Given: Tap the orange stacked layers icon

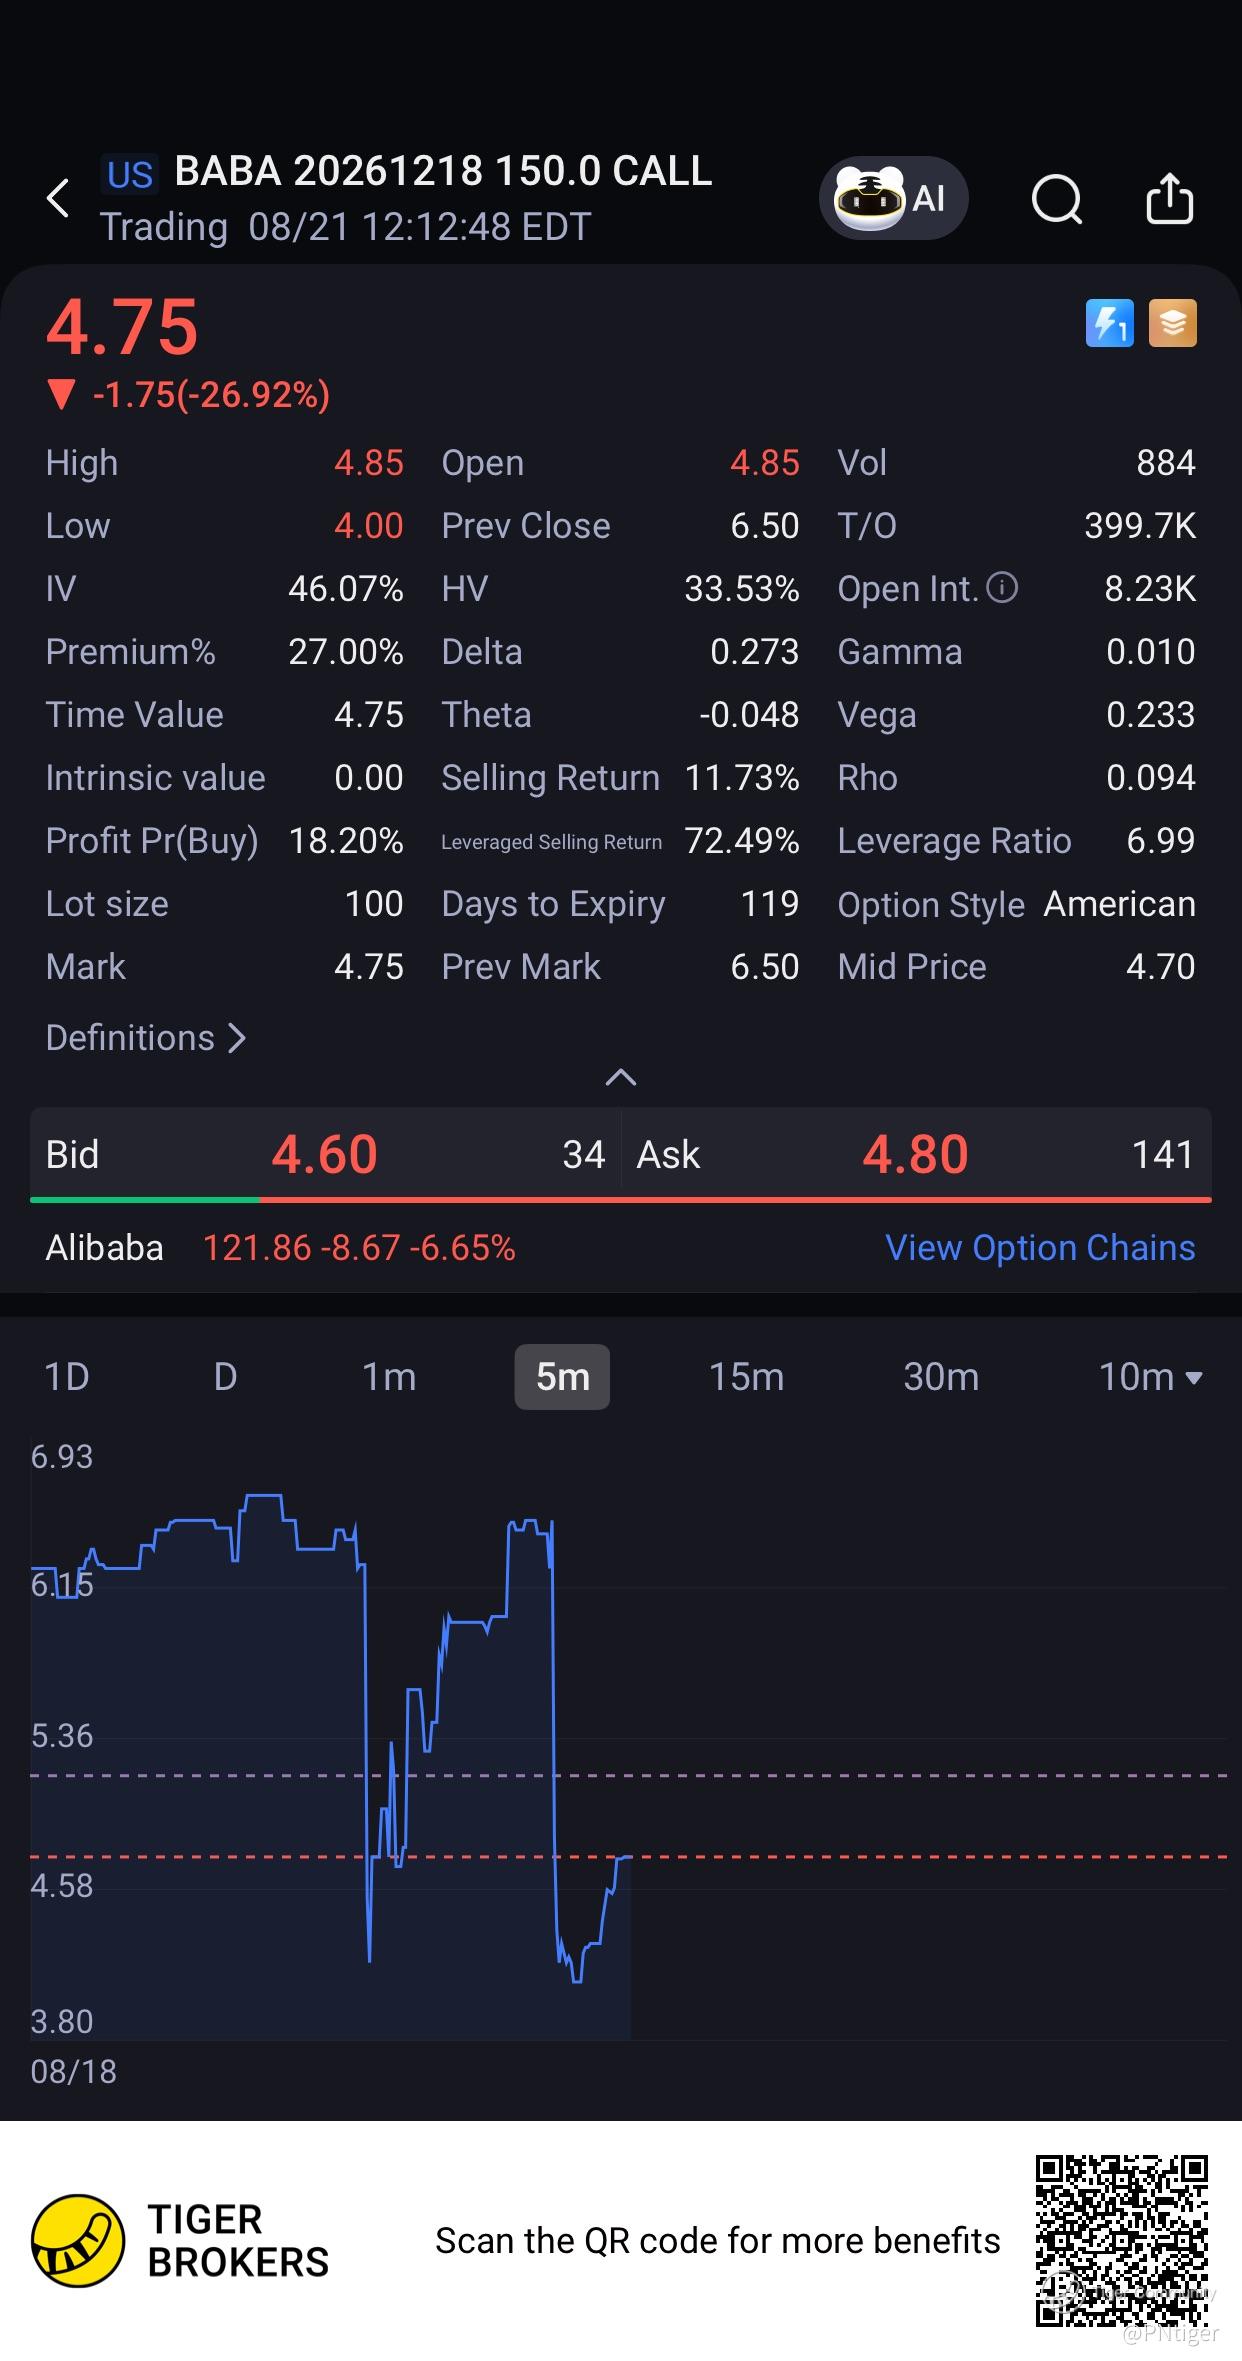Looking at the screenshot, I should click(x=1173, y=323).
